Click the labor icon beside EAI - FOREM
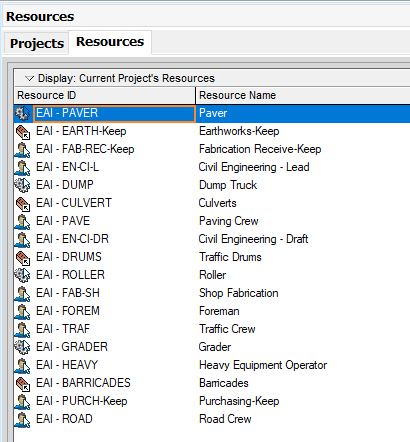 pyautogui.click(x=23, y=311)
